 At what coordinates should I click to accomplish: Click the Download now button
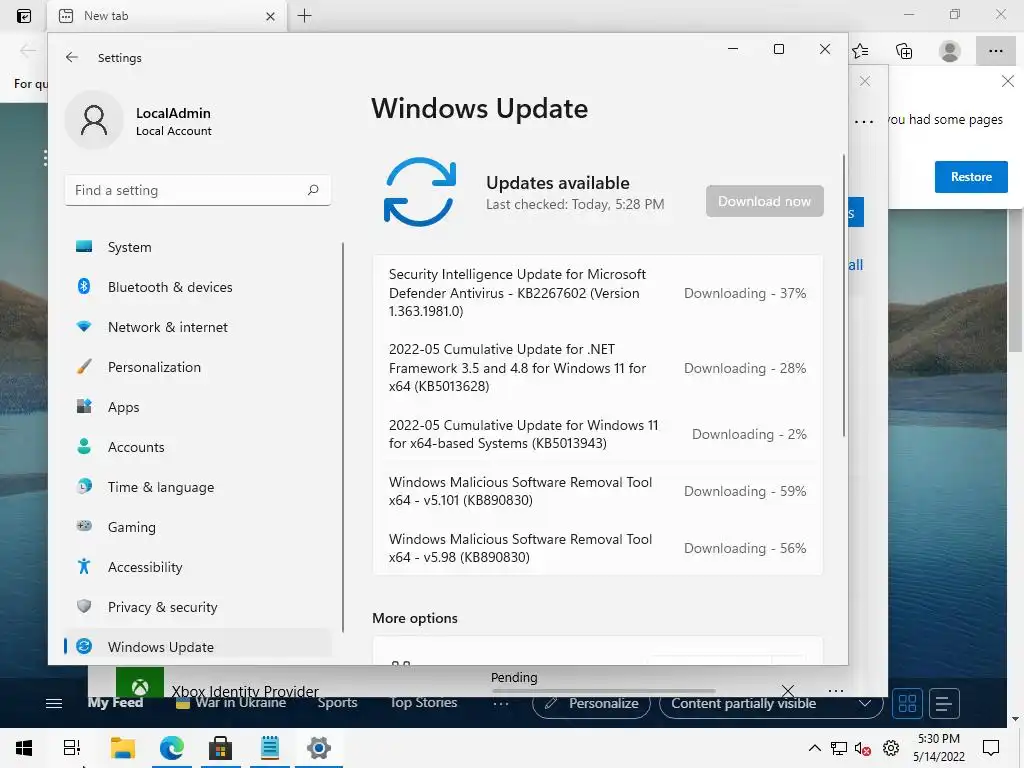(764, 201)
